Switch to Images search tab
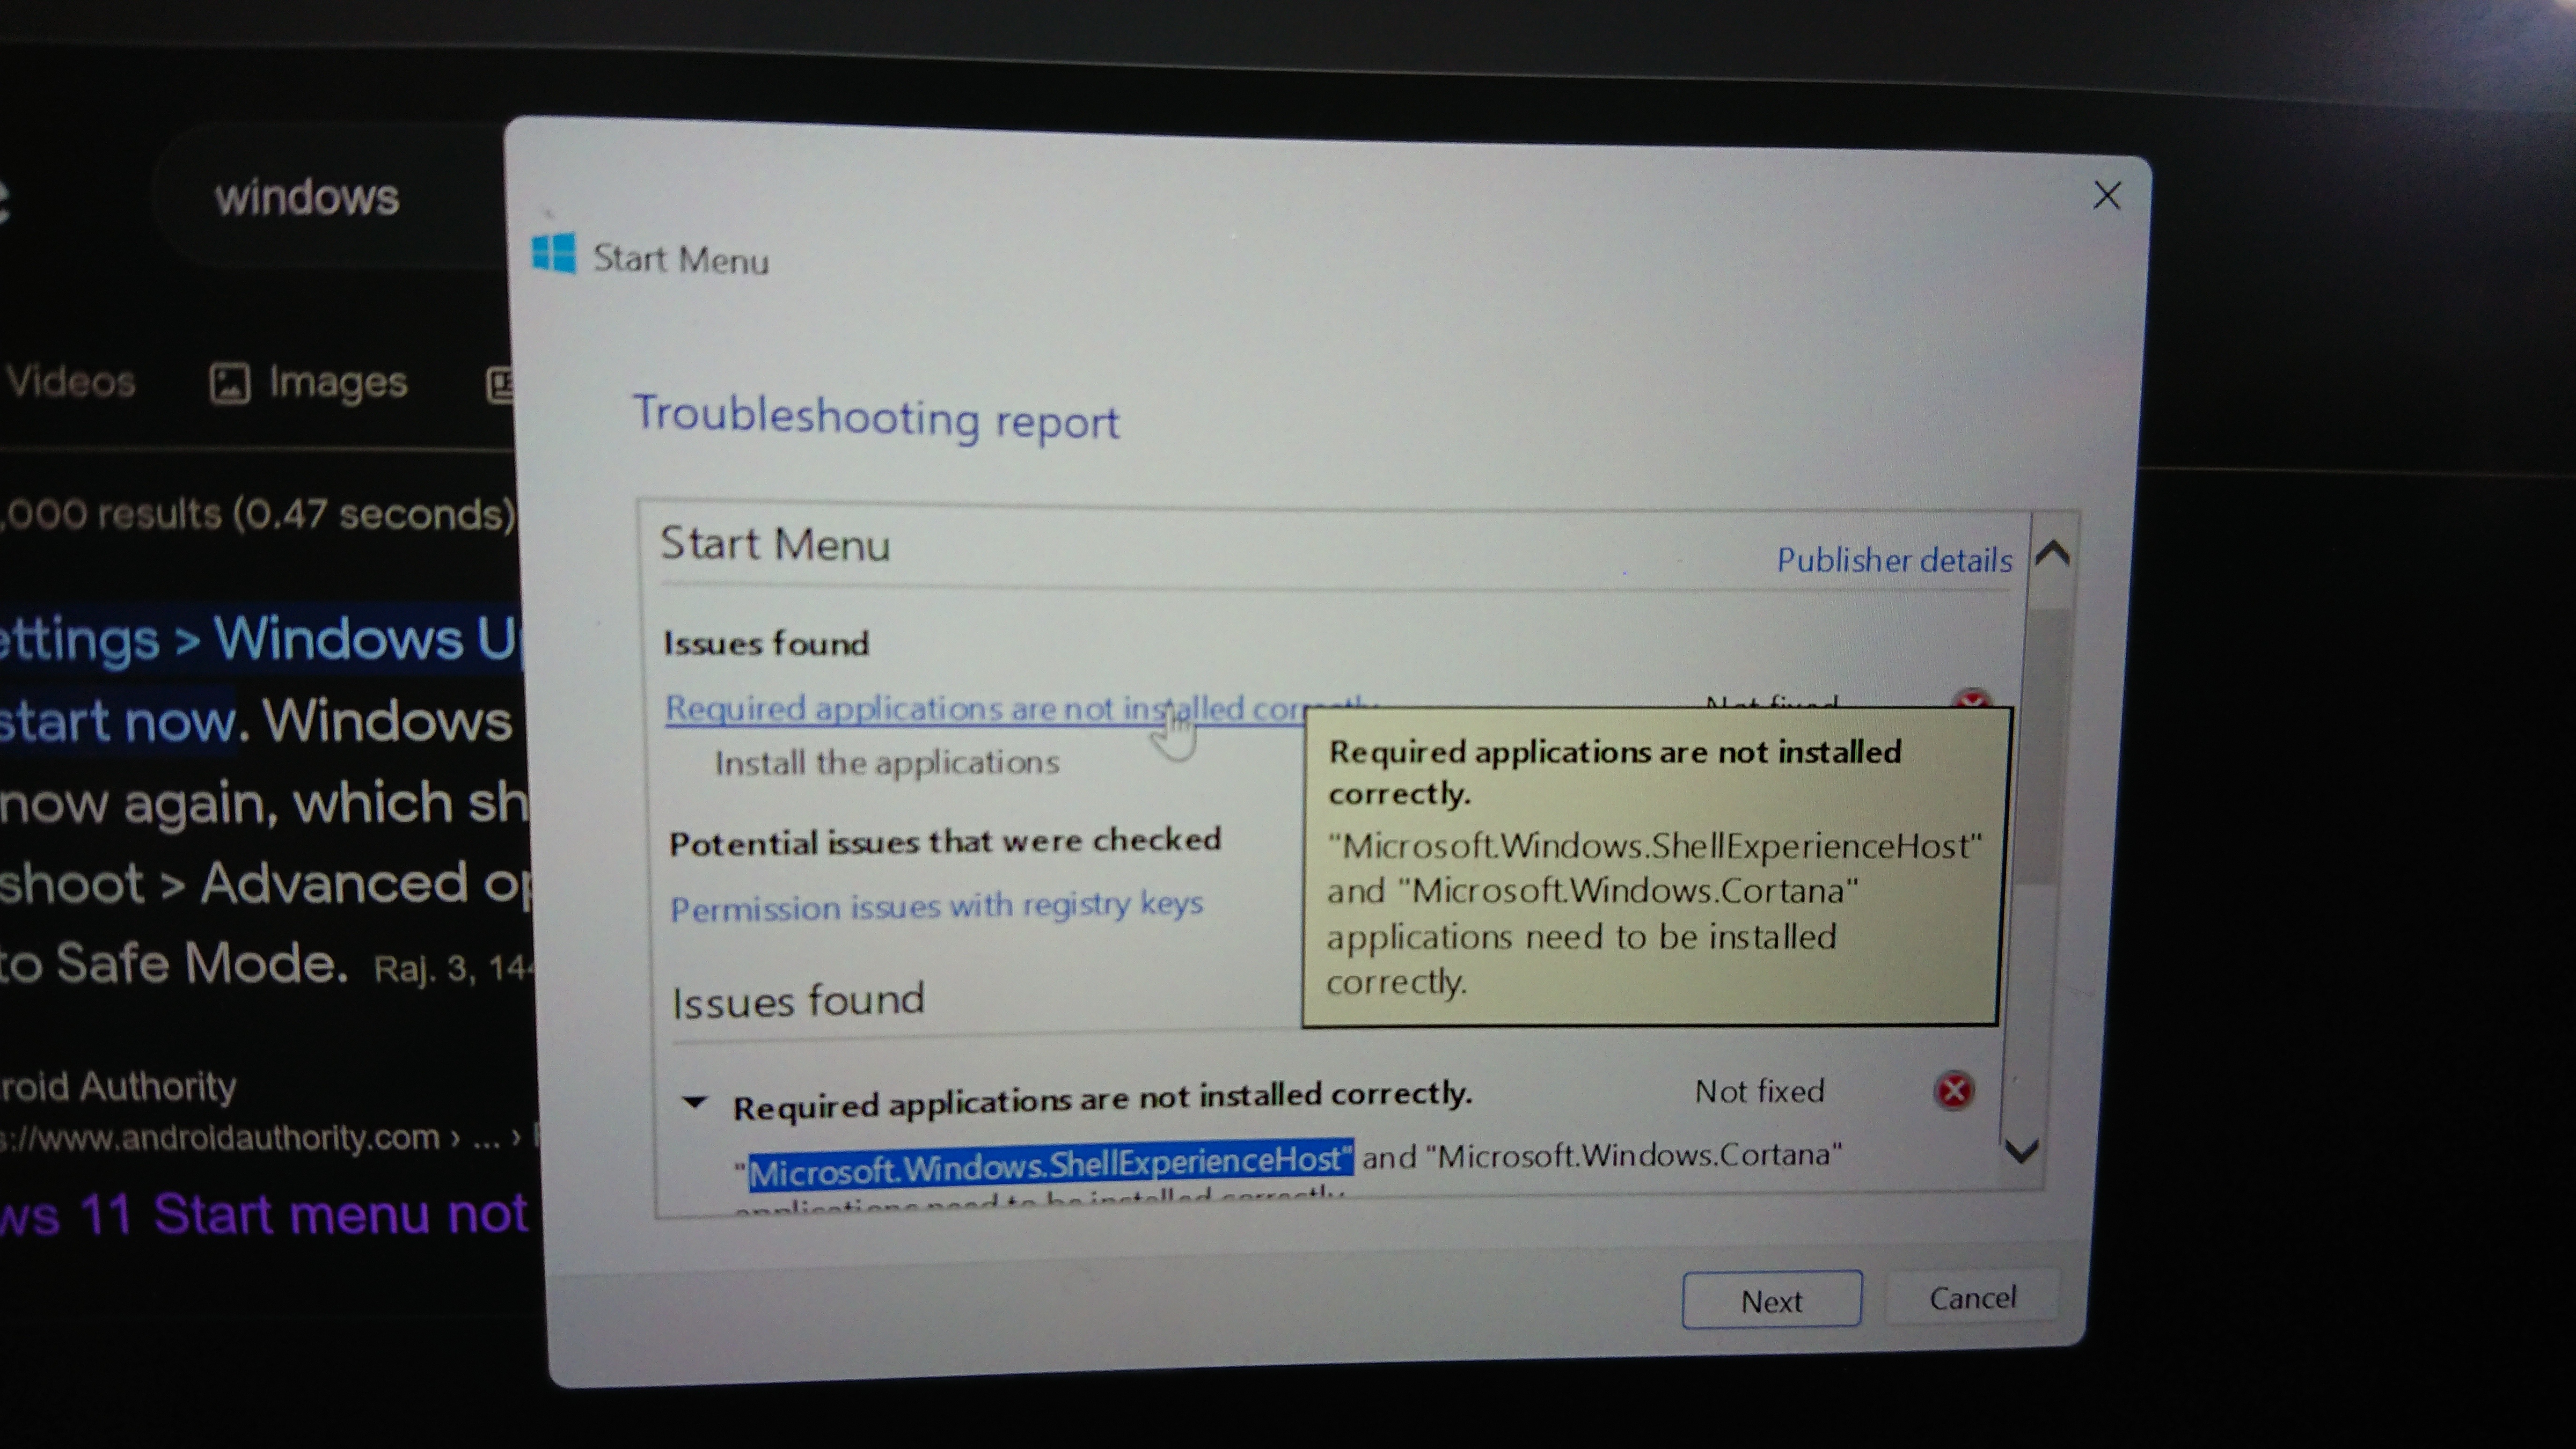 (336, 382)
